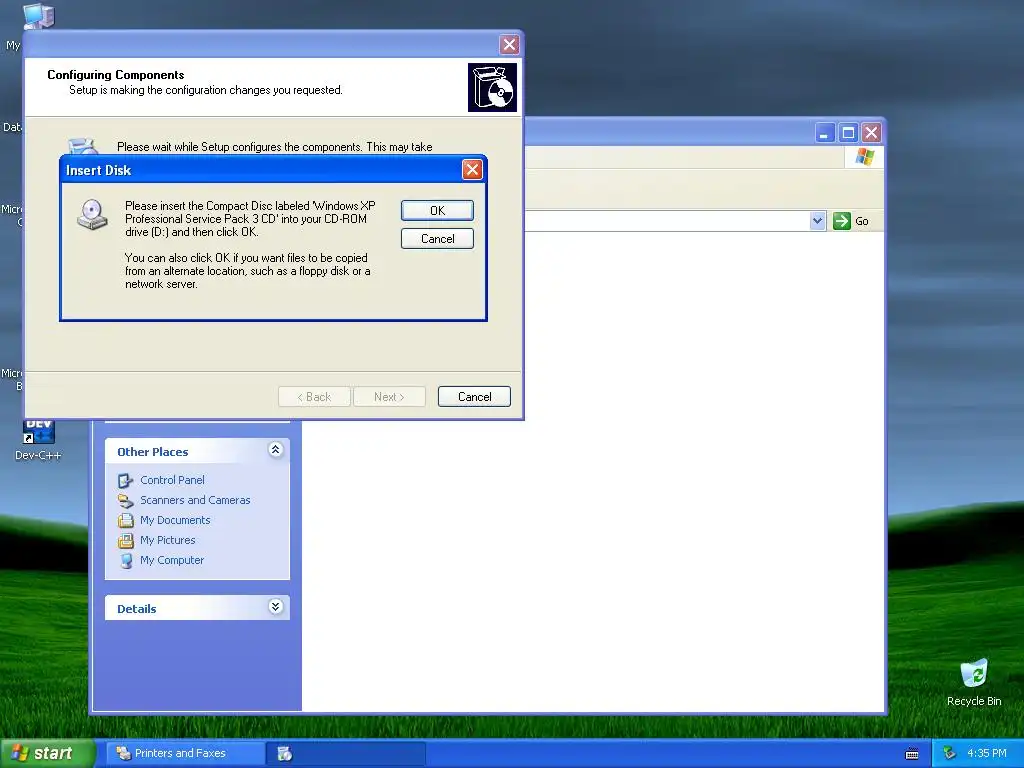The height and width of the screenshot is (768, 1024).
Task: Click Cancel in the Insert Disk dialog
Action: pyautogui.click(x=437, y=238)
